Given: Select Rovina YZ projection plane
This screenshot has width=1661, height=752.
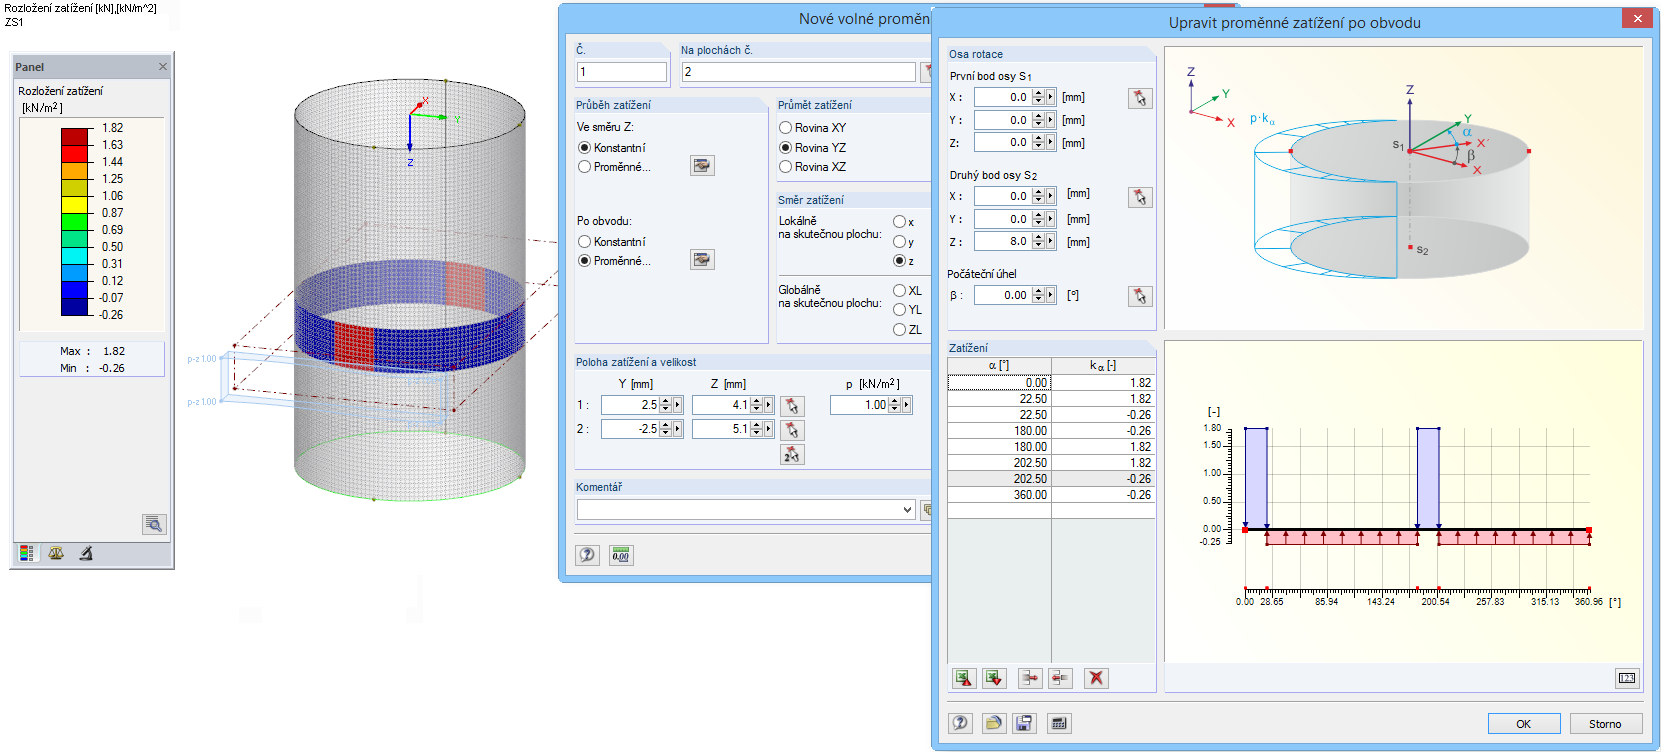Looking at the screenshot, I should pos(786,148).
